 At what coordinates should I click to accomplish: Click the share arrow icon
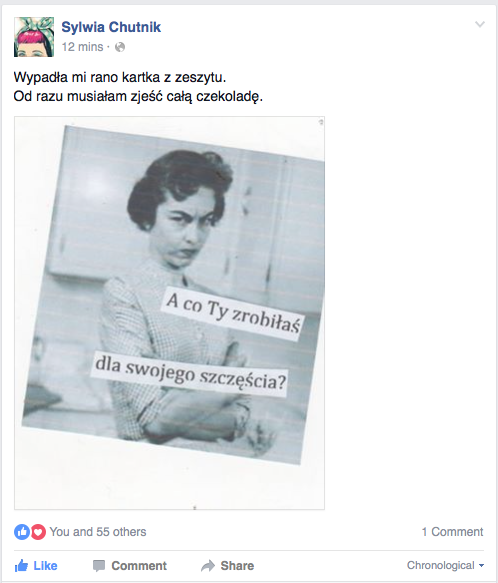(x=208, y=566)
